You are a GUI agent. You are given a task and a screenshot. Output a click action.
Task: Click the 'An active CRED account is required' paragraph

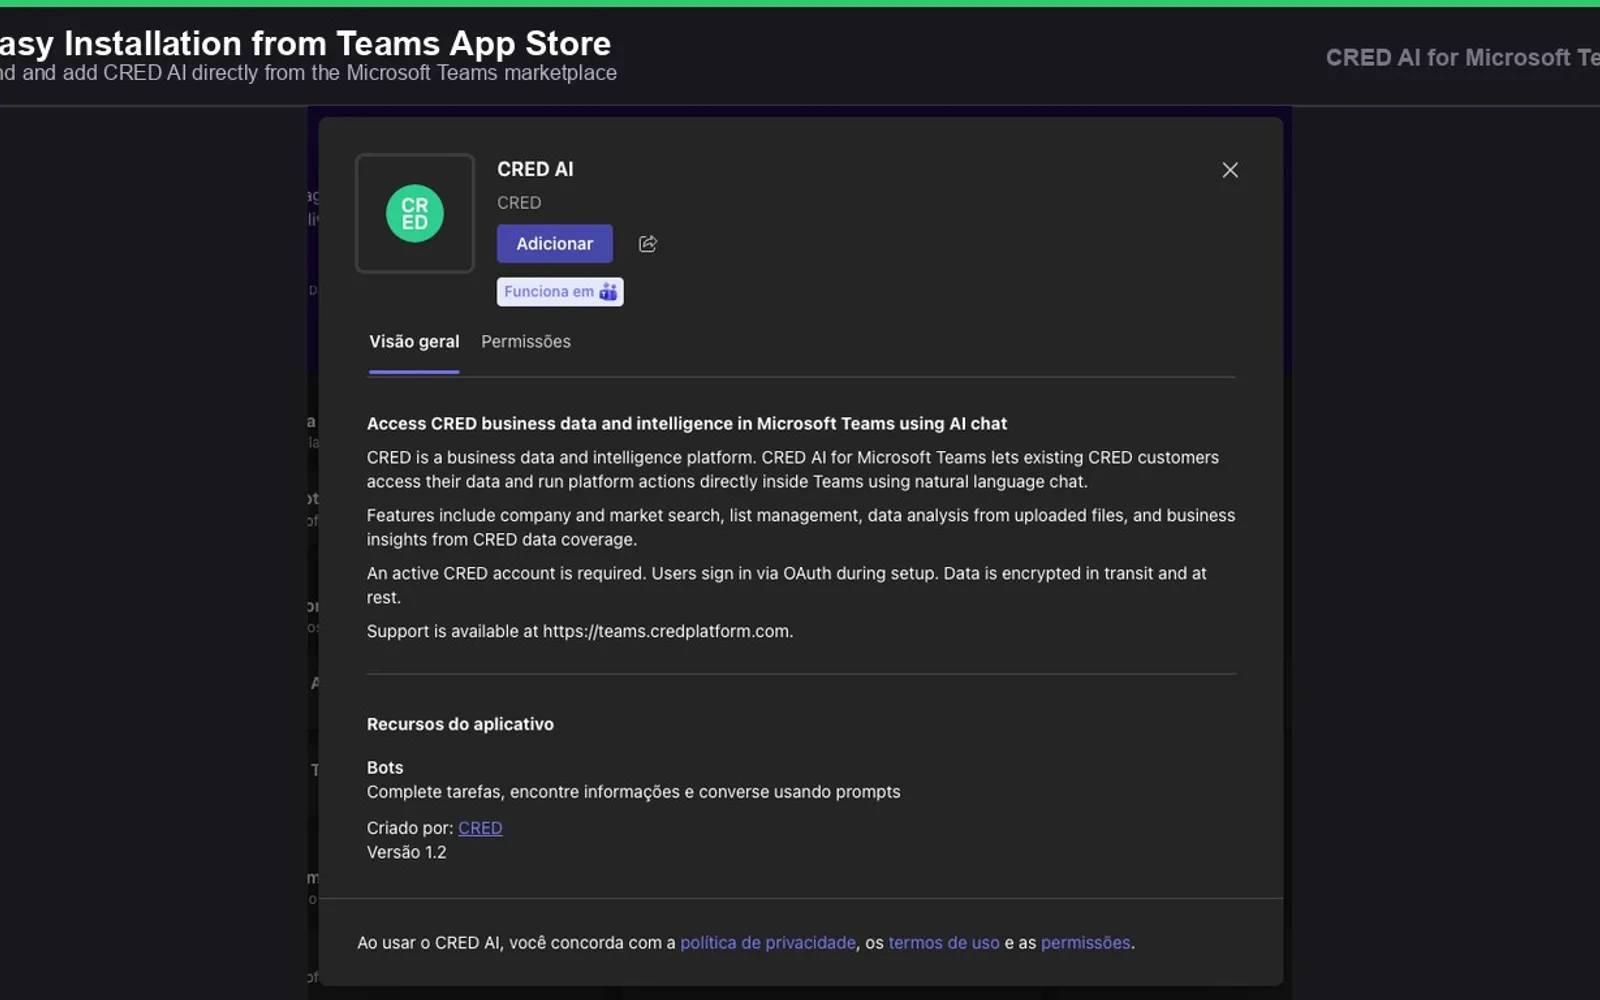[x=786, y=585]
